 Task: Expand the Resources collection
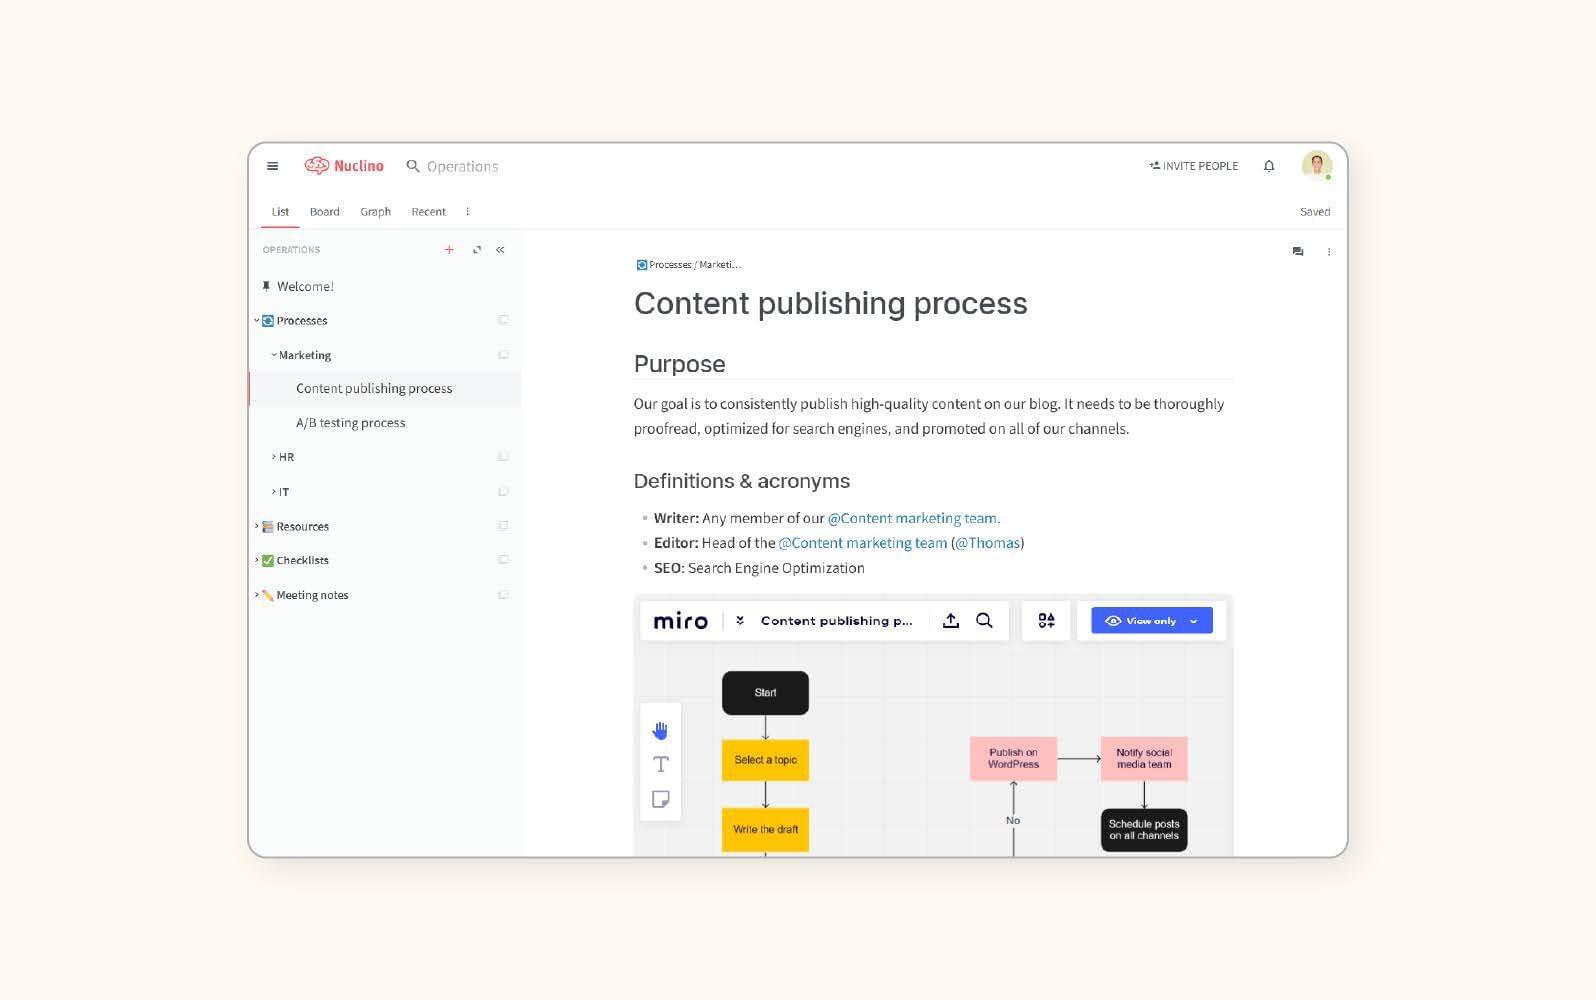257,526
